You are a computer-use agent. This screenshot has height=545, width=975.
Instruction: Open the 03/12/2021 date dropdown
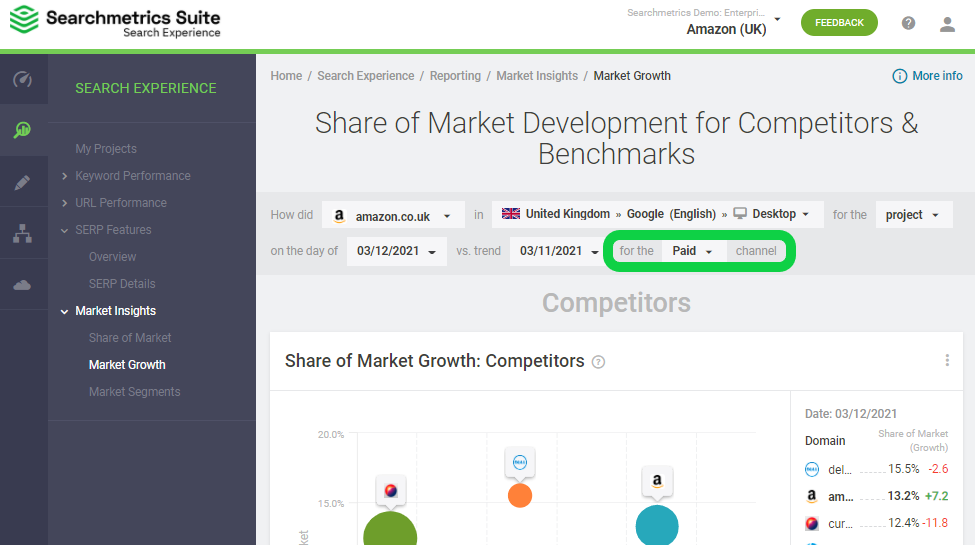(397, 251)
